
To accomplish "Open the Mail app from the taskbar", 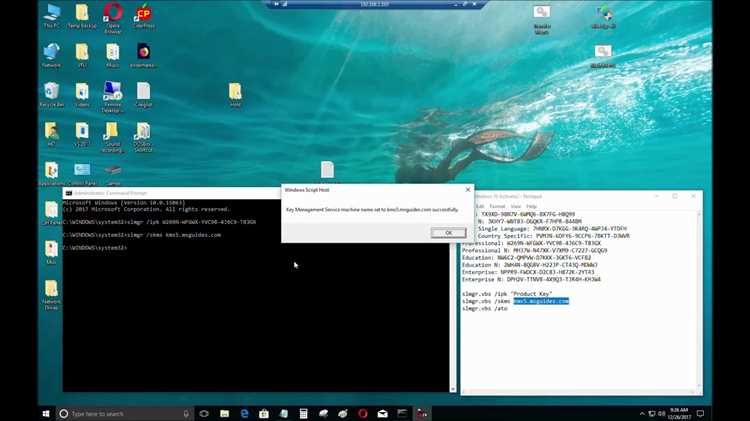I will point(383,414).
